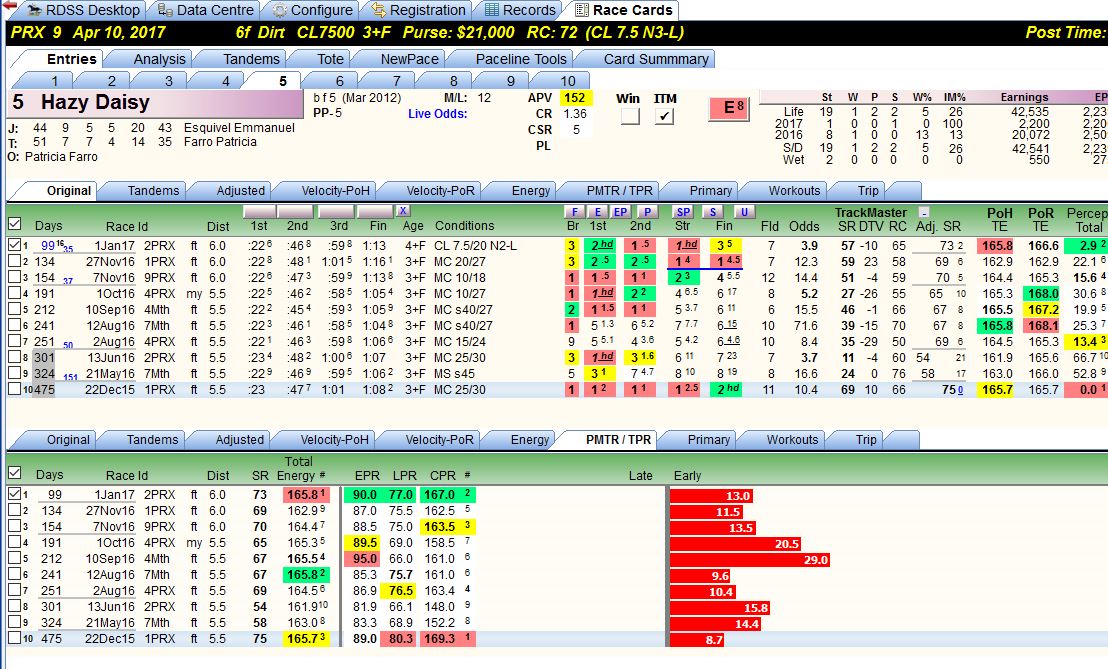Select horse number tab 1
The width and height of the screenshot is (1108, 669).
point(54,81)
